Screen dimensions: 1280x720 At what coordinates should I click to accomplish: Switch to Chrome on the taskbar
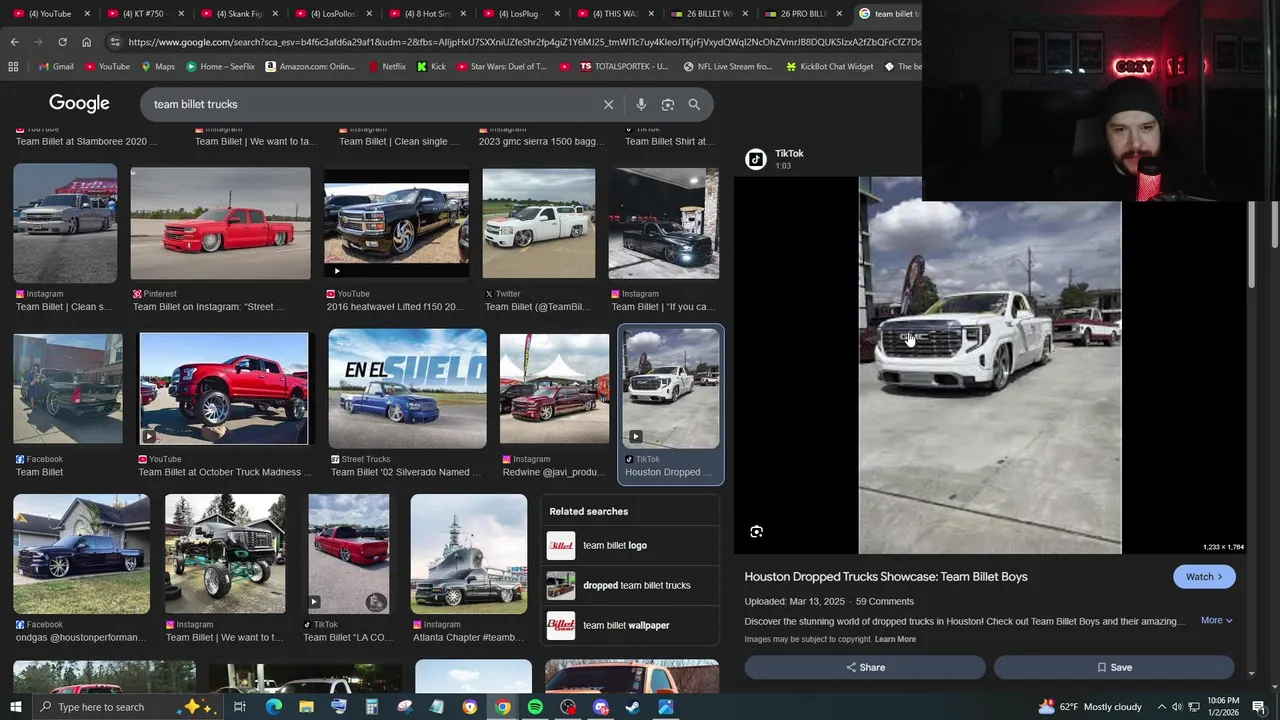pos(502,707)
